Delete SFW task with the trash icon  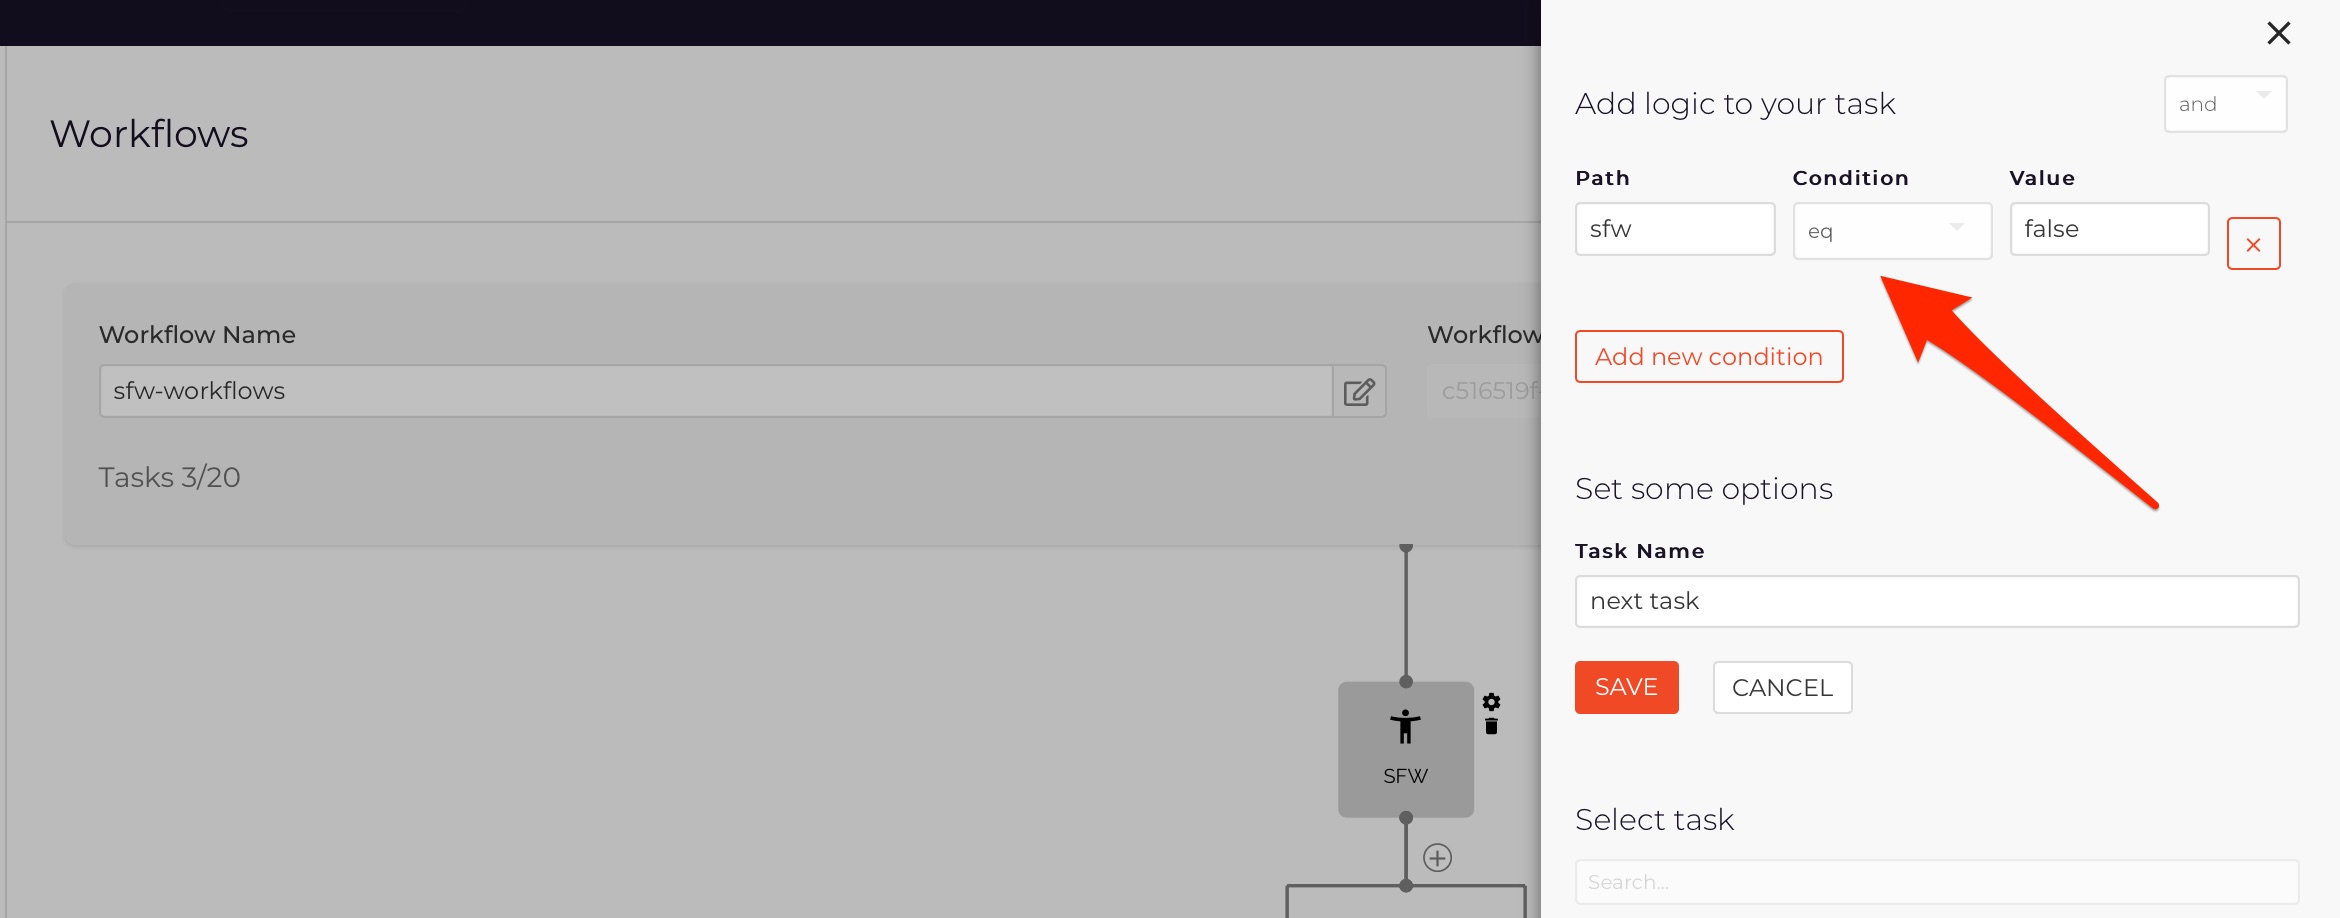(1491, 727)
